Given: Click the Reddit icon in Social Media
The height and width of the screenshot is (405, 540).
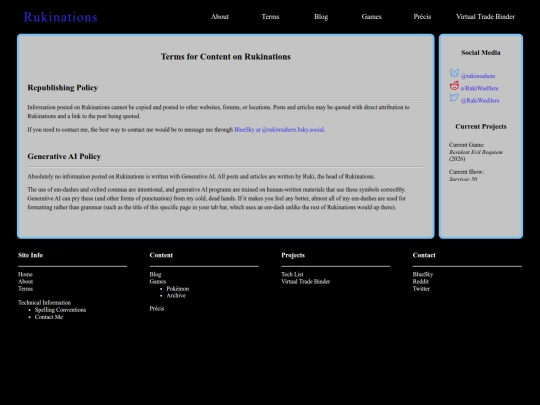Looking at the screenshot, I should (x=454, y=85).
